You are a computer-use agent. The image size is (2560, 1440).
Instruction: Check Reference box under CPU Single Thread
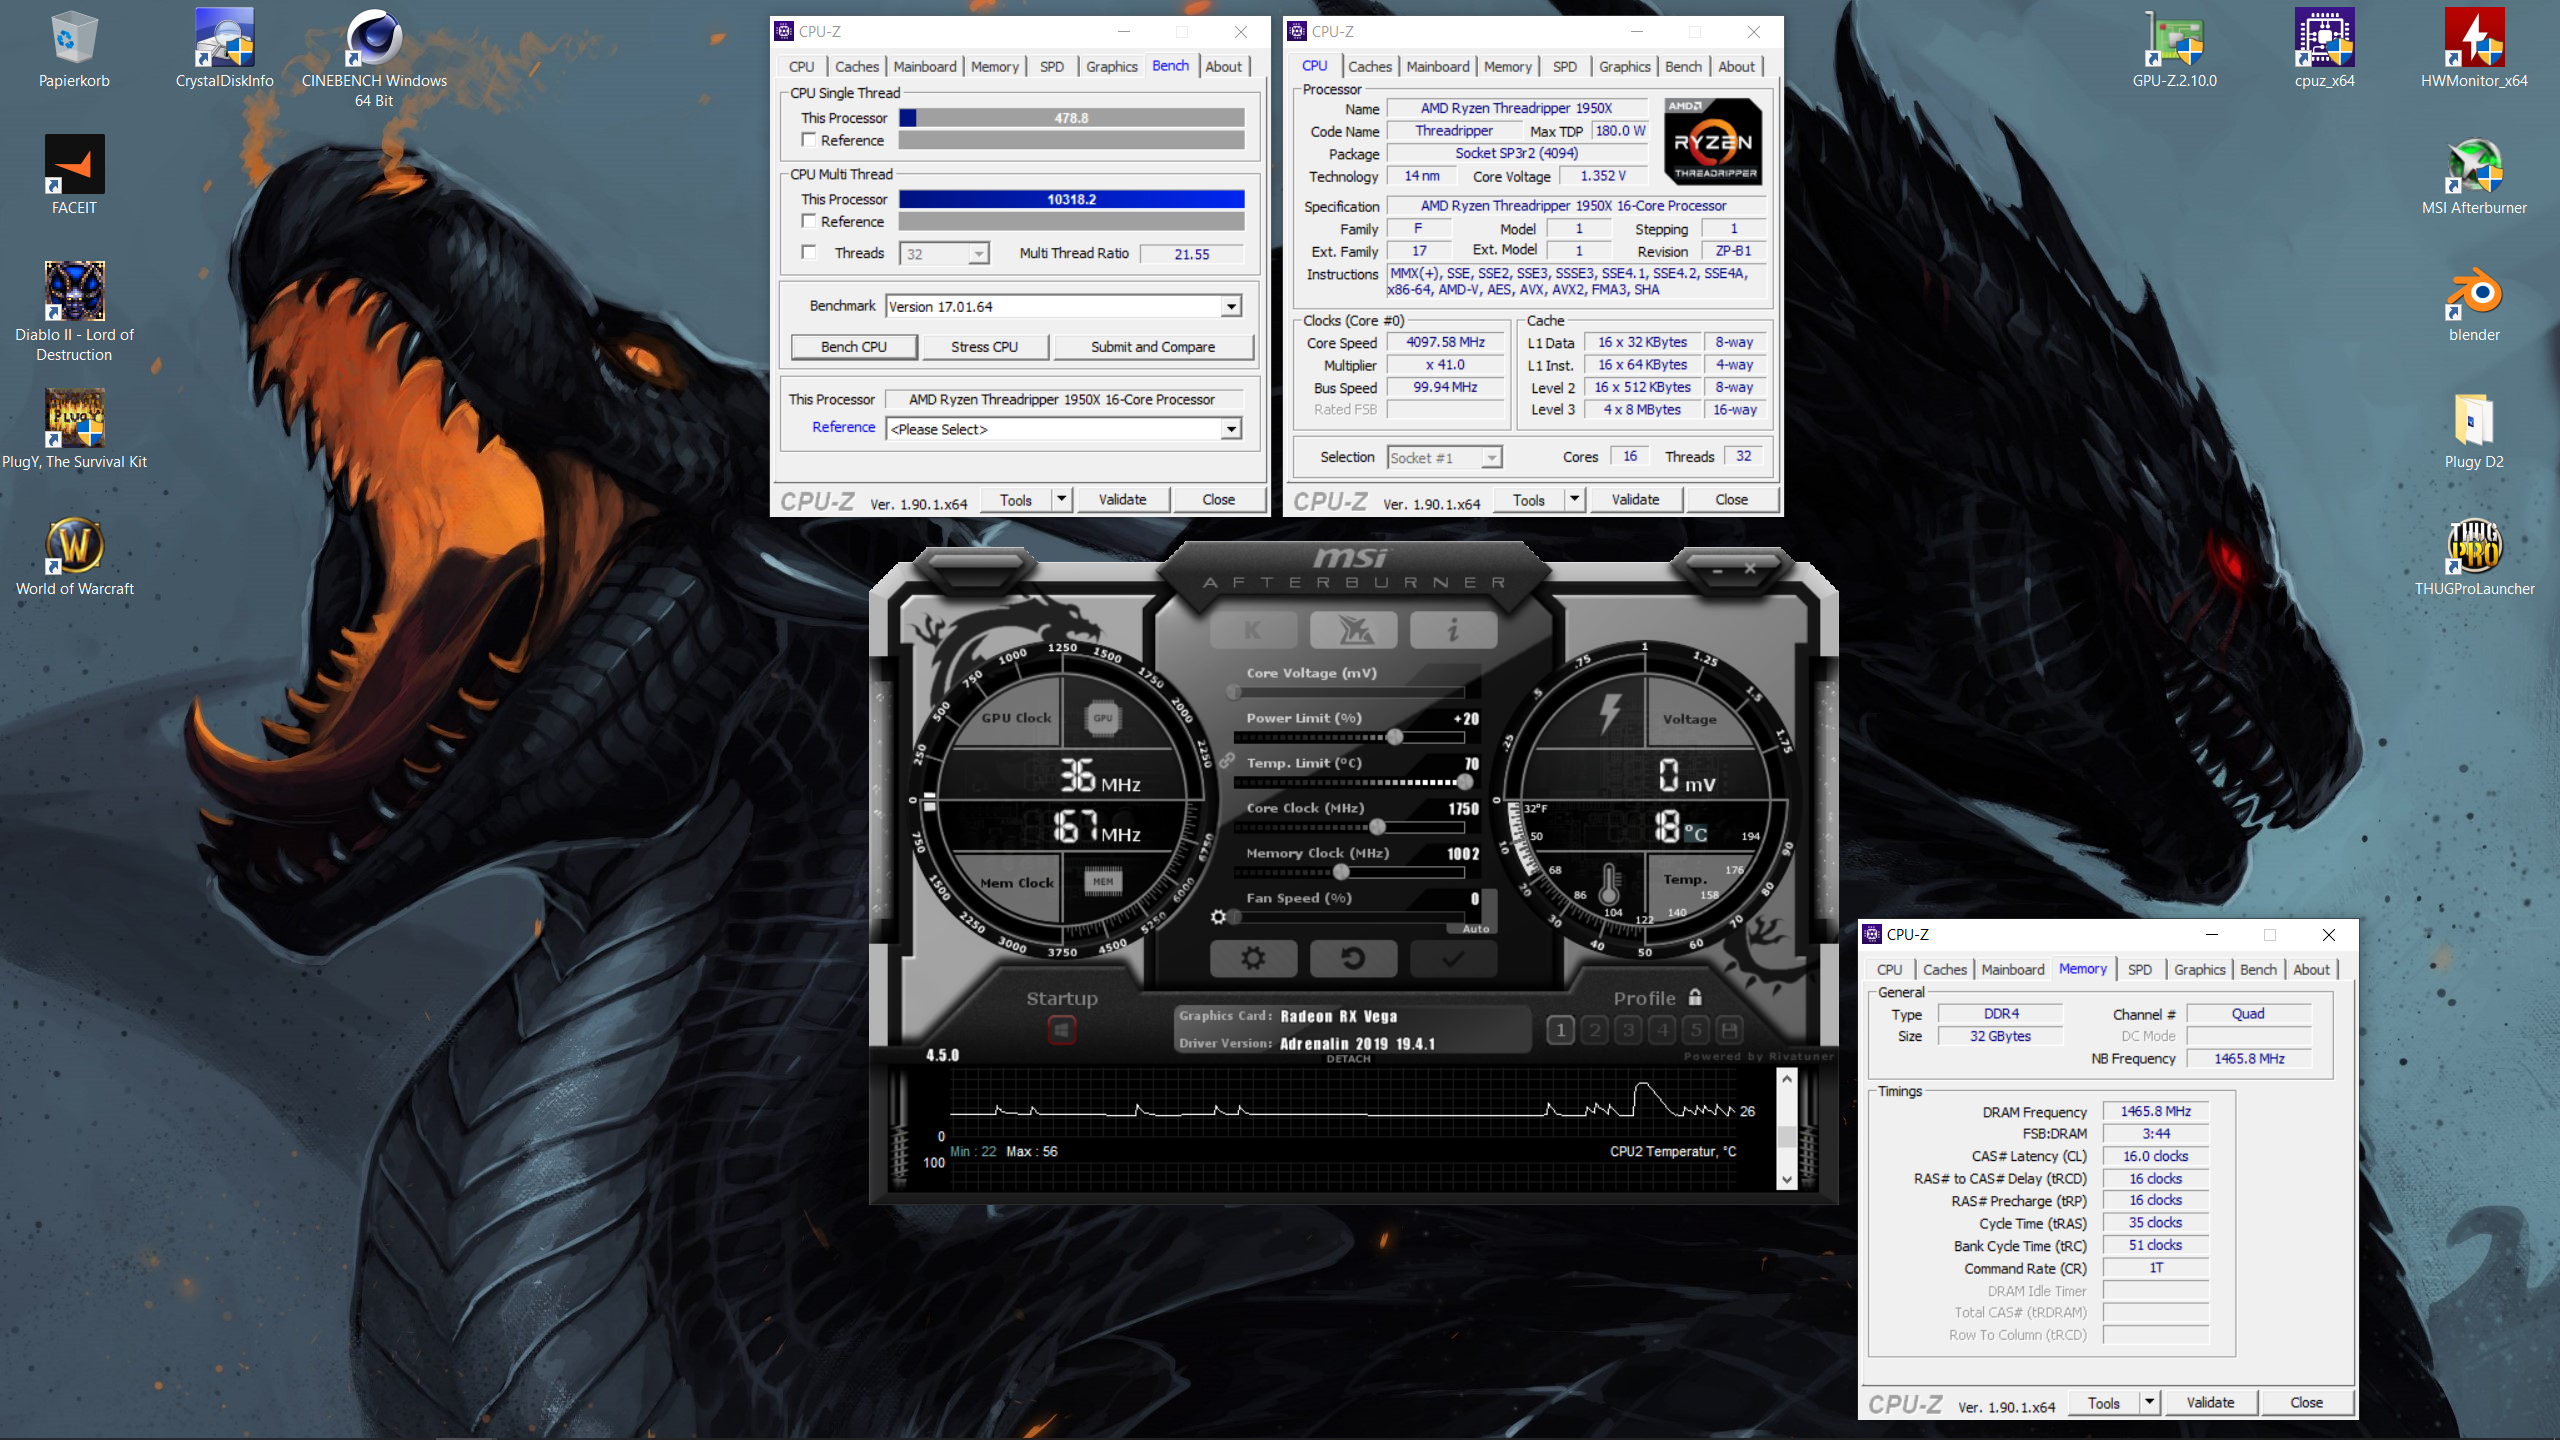pos(809,140)
